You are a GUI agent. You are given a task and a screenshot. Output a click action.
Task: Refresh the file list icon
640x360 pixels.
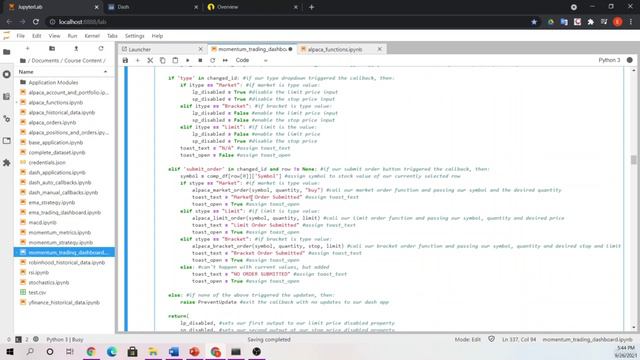(101, 49)
